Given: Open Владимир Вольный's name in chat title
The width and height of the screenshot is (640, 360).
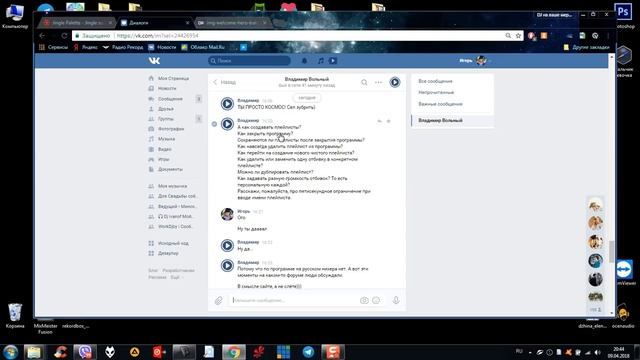Looking at the screenshot, I should [307, 79].
